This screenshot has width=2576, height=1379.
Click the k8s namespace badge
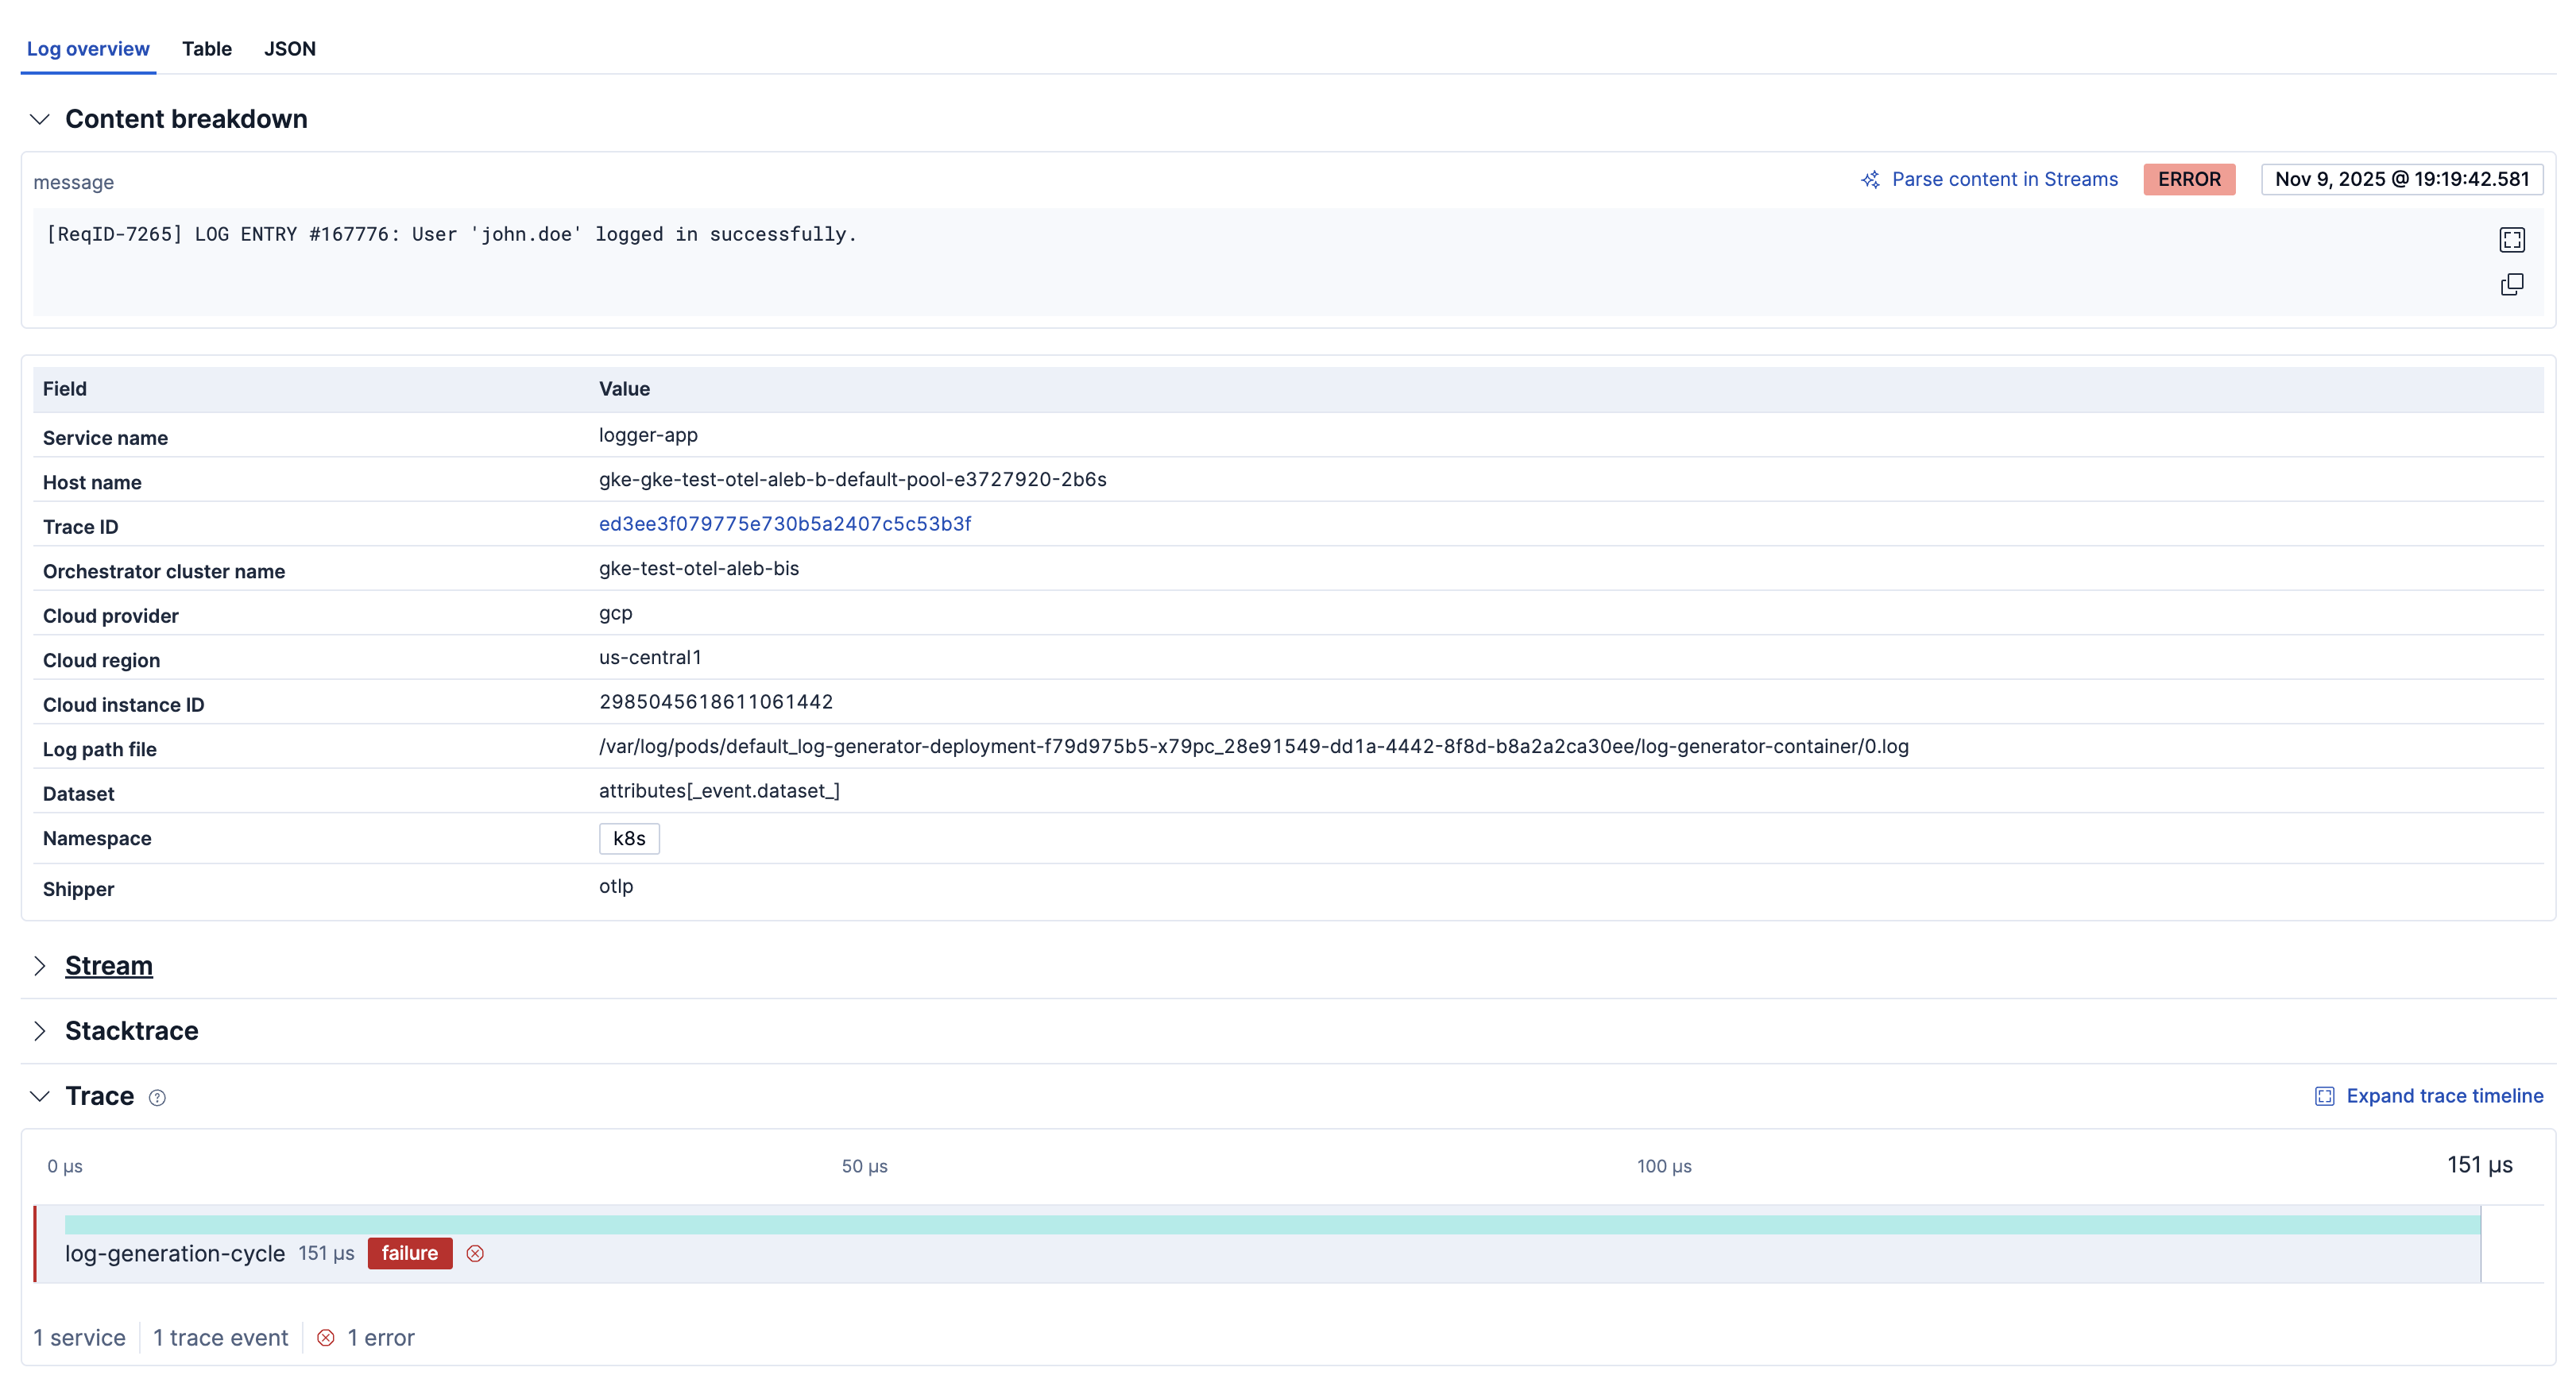click(629, 839)
